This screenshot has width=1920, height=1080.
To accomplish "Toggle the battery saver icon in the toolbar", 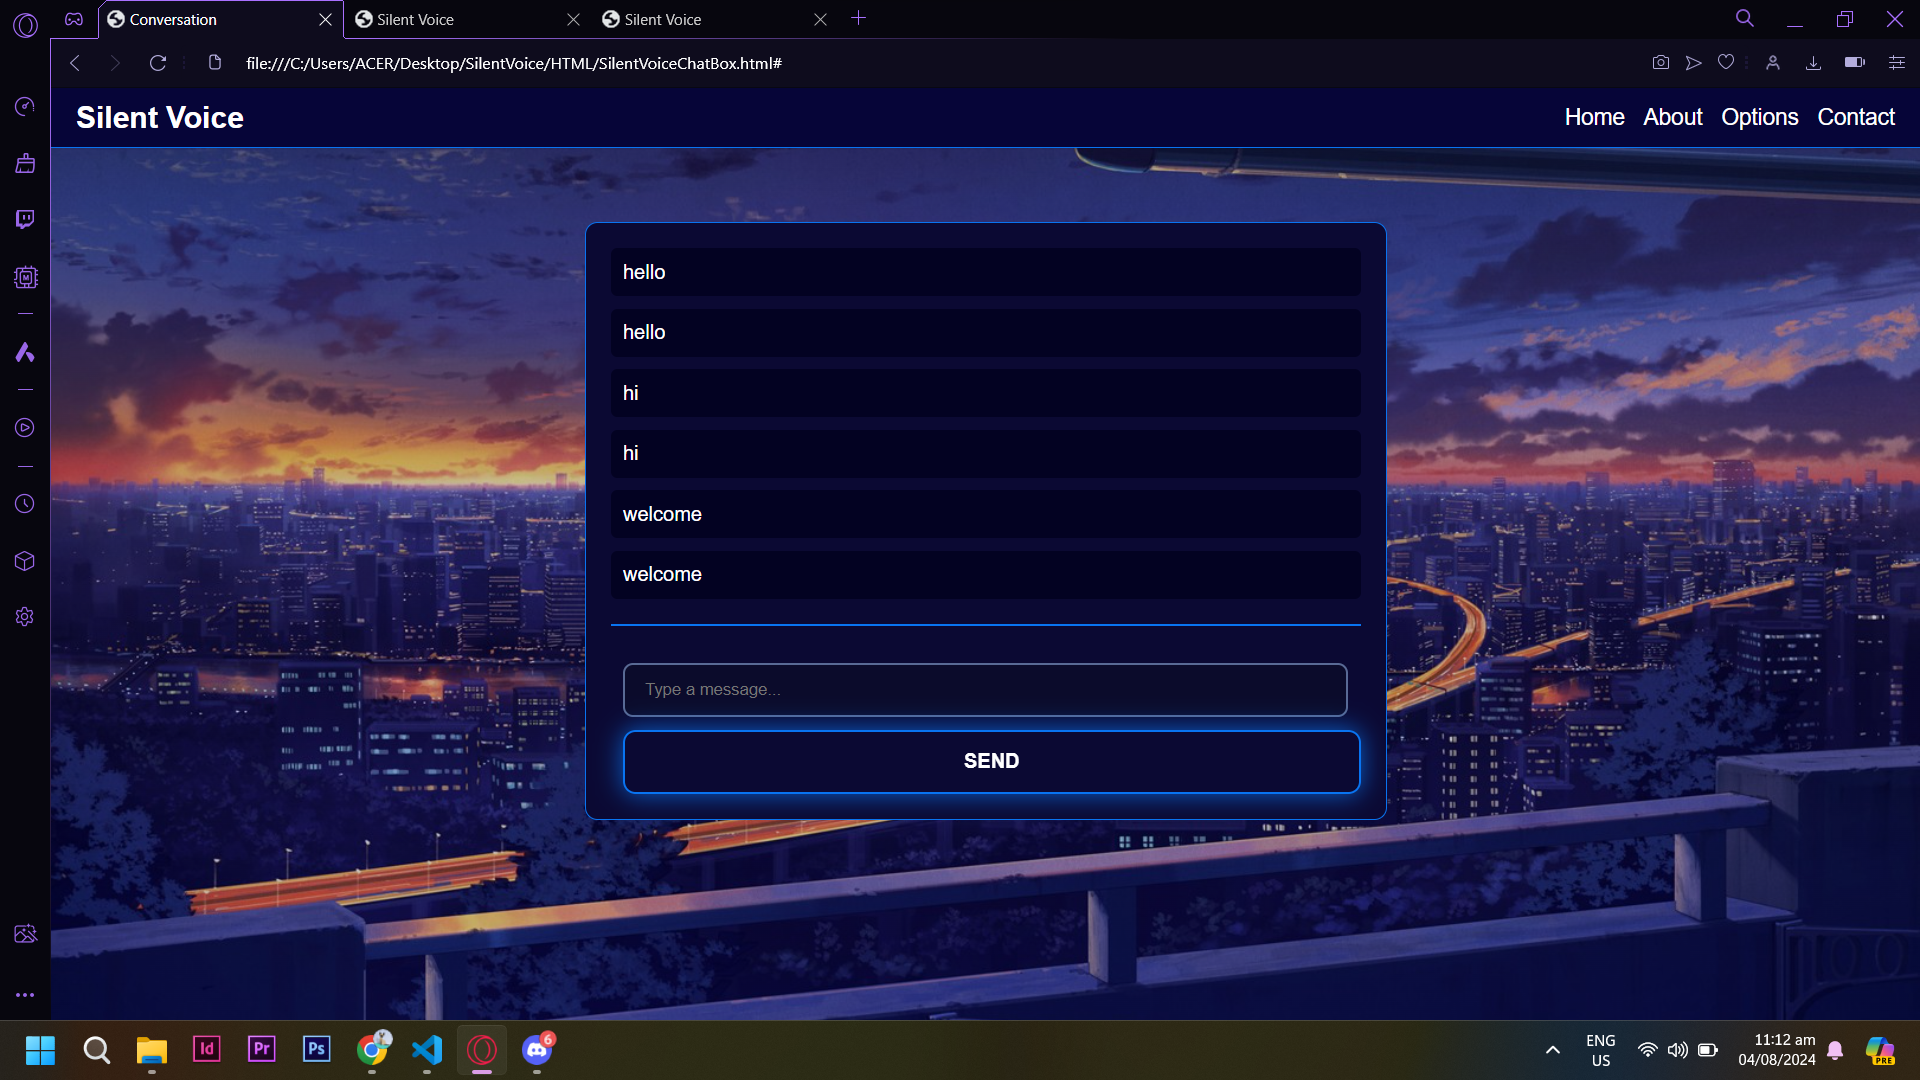I will coord(1854,63).
